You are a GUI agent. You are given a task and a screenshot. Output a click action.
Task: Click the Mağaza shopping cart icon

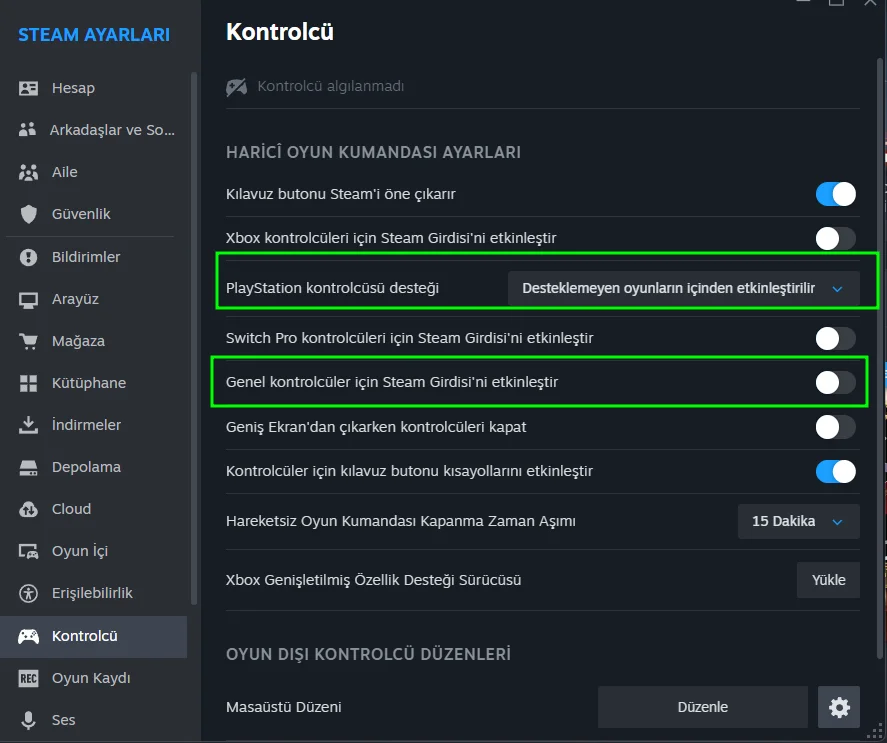(x=28, y=341)
